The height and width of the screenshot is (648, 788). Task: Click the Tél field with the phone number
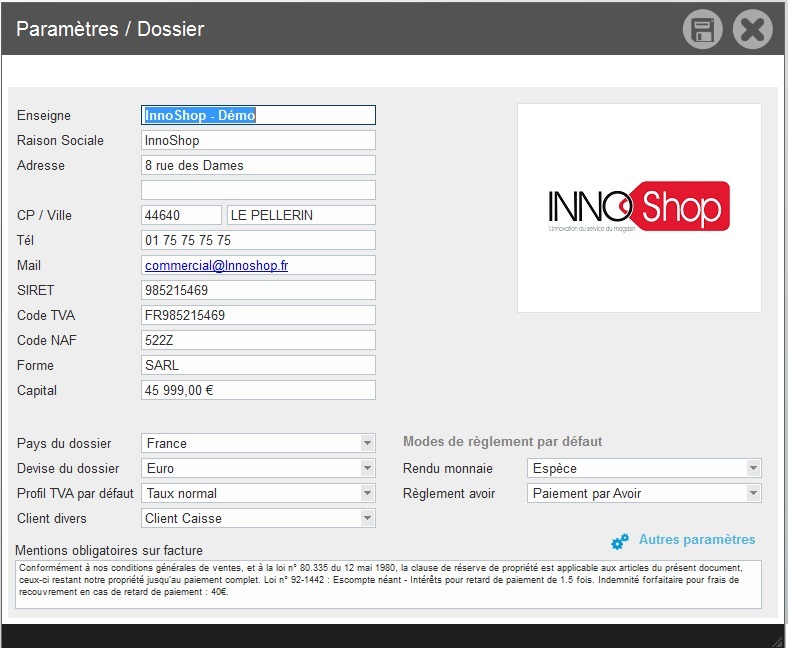[258, 240]
